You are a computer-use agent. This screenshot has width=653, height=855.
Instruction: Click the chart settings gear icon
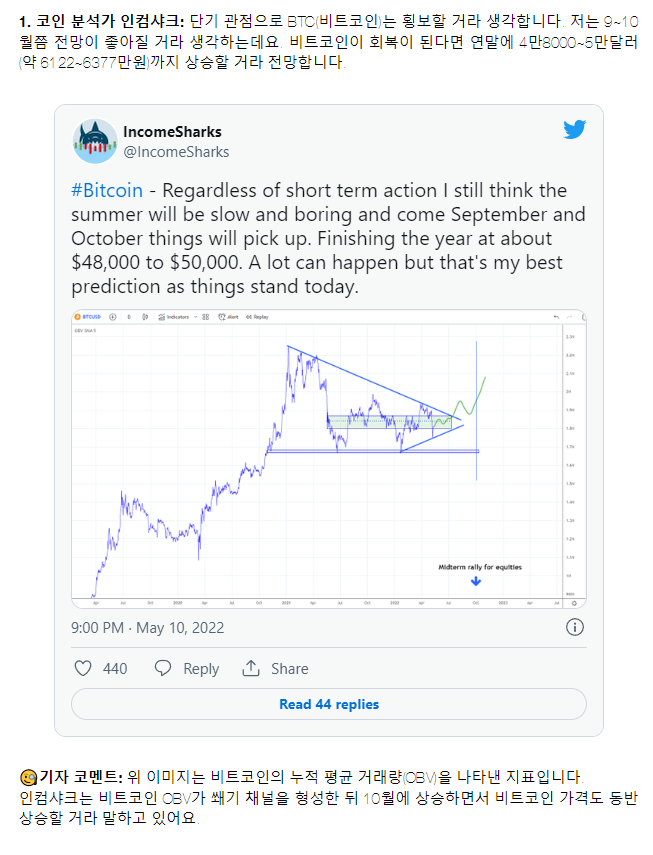click(574, 603)
